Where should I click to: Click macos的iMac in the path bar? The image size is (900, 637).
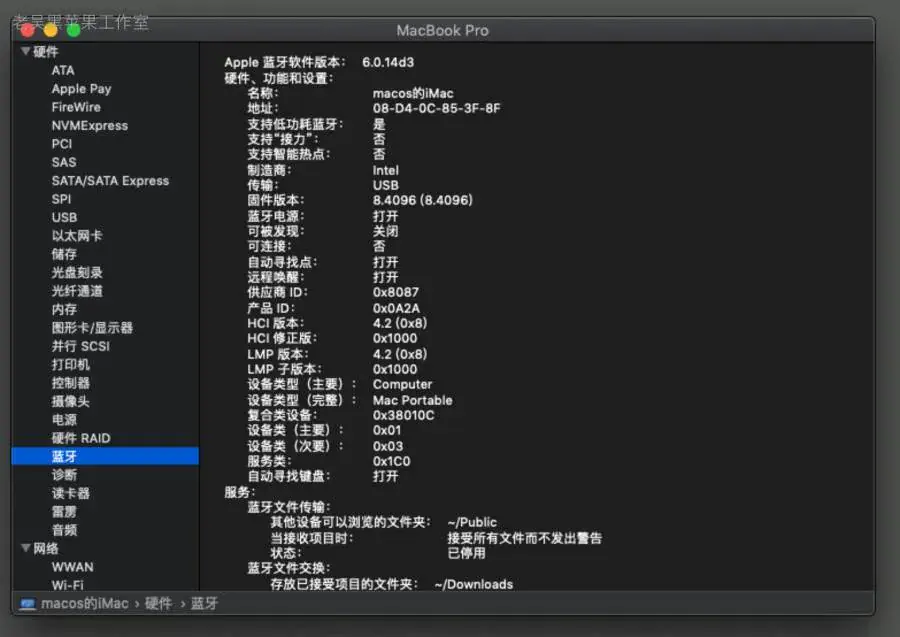pyautogui.click(x=84, y=603)
